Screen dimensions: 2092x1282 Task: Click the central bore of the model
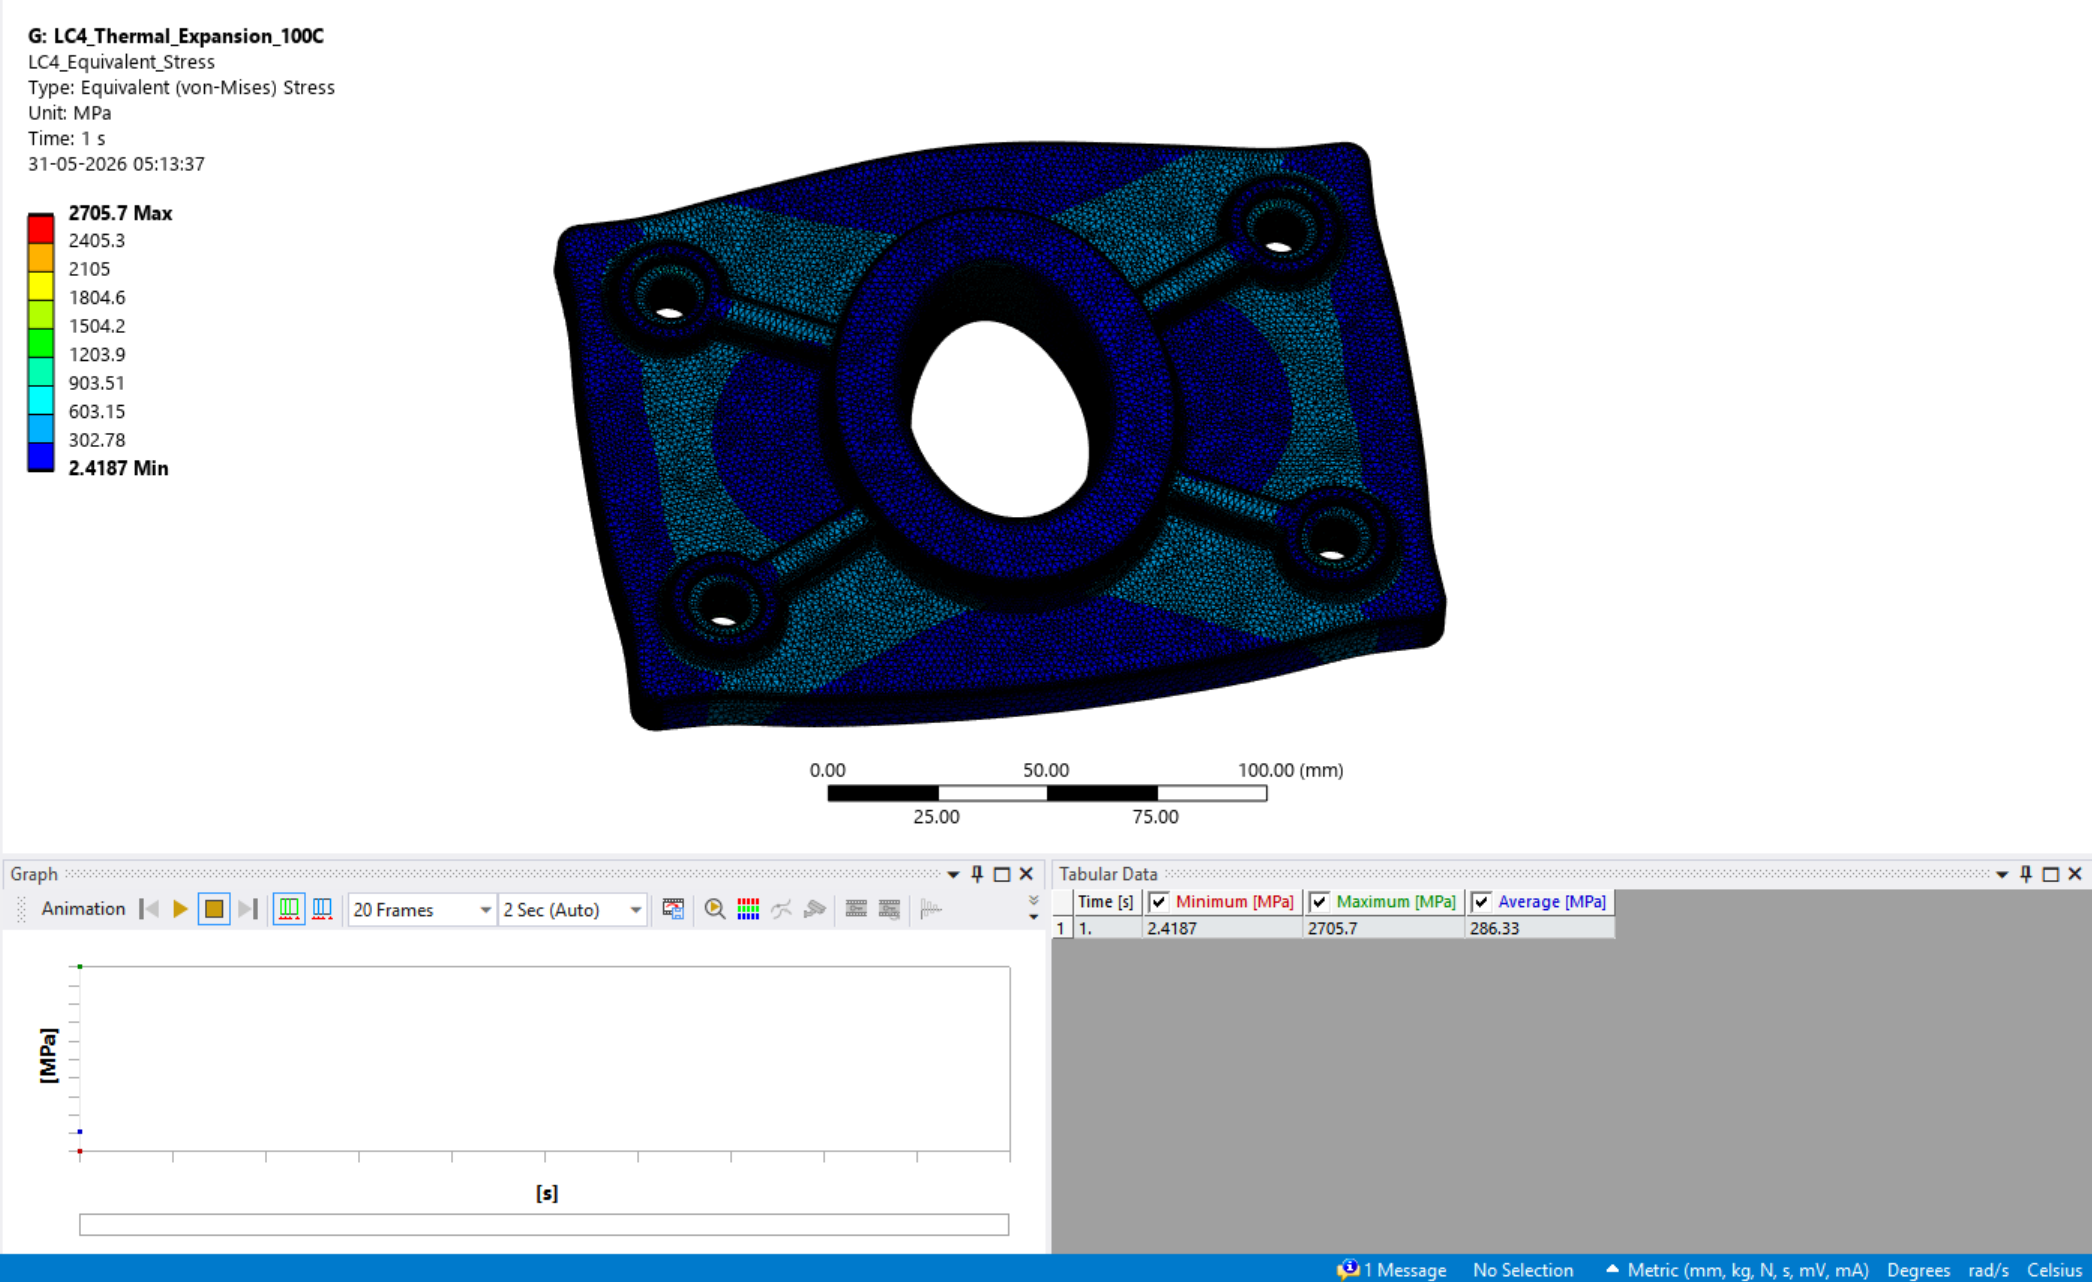(x=1000, y=420)
